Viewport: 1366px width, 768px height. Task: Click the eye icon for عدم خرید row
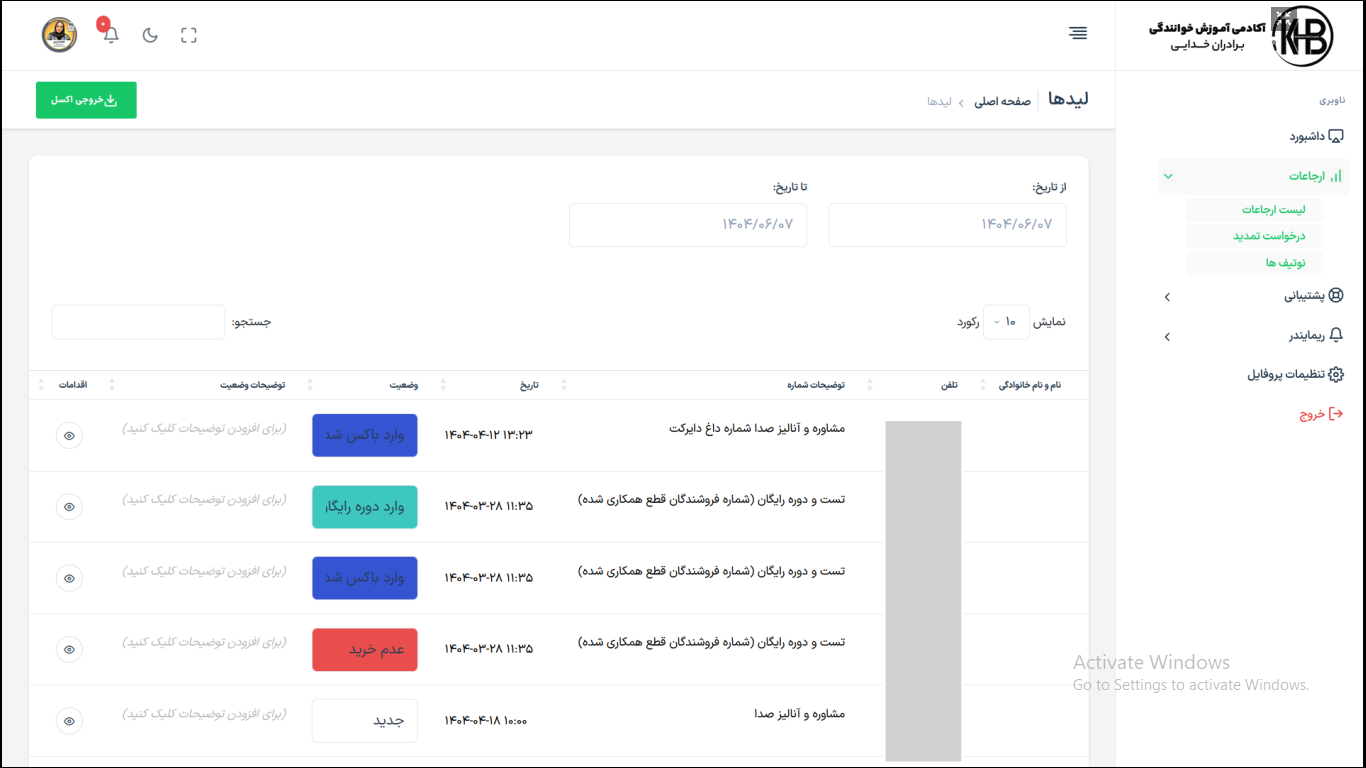tap(69, 650)
